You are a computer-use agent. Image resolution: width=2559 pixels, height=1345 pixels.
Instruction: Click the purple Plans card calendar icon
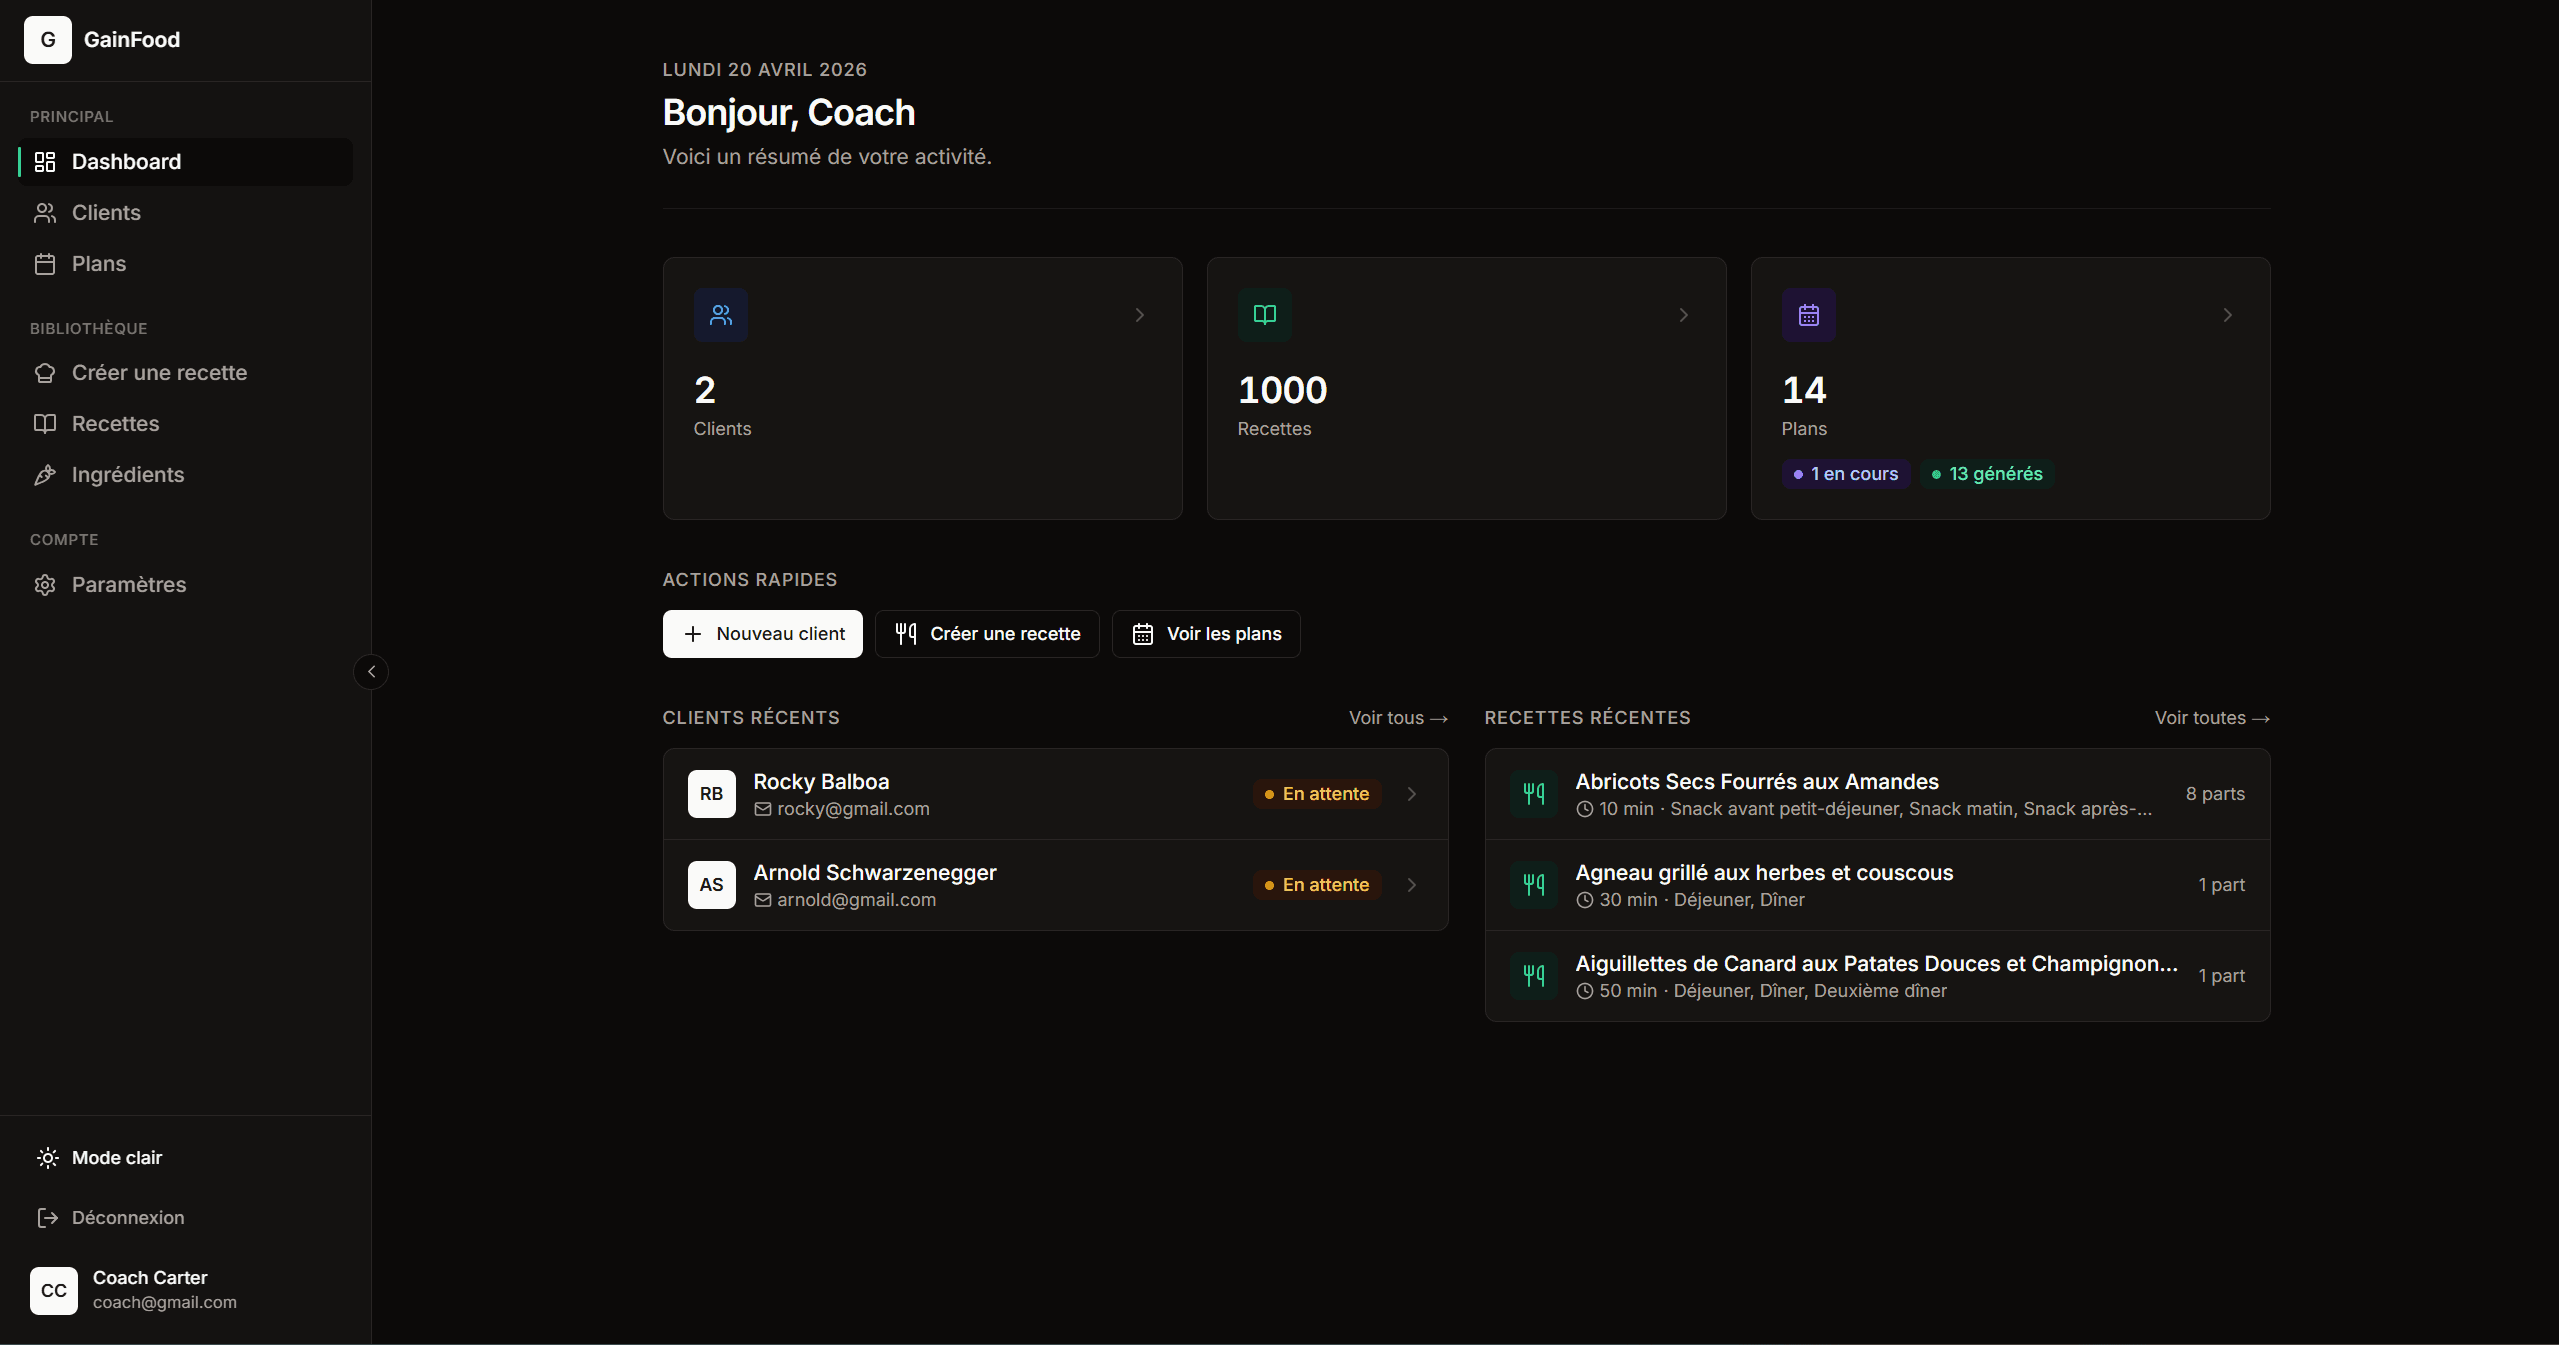(1809, 315)
